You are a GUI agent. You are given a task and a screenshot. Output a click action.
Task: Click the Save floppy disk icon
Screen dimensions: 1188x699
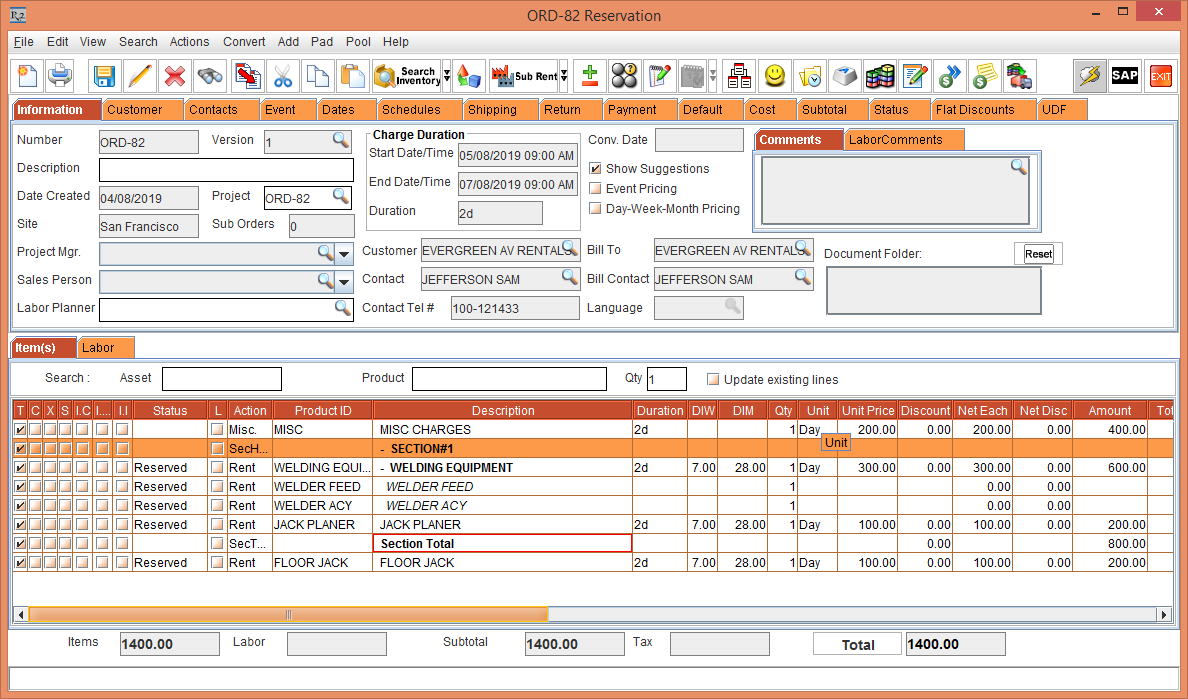point(104,76)
